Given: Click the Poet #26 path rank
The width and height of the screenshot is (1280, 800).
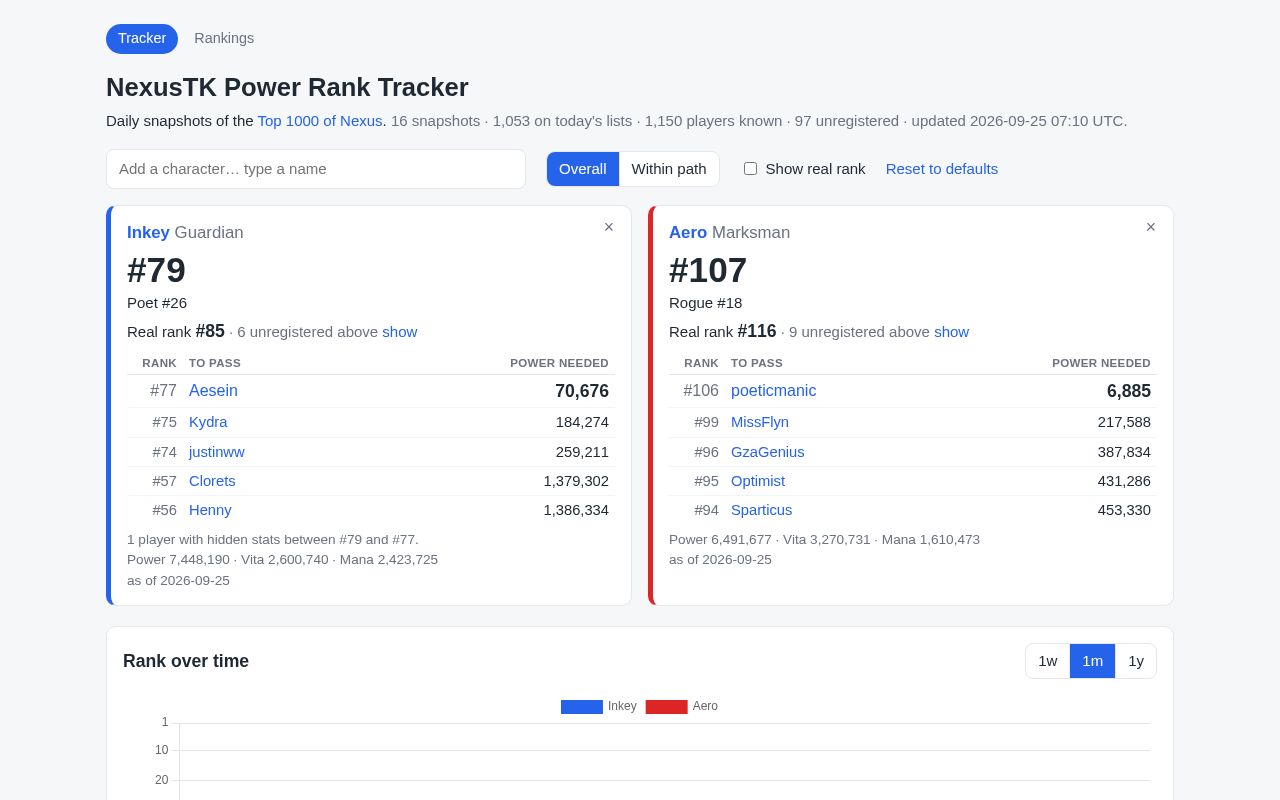Looking at the screenshot, I should [x=157, y=303].
